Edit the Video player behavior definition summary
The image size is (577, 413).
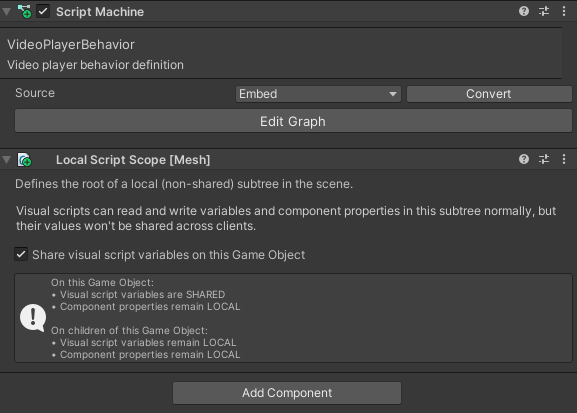coord(95,65)
